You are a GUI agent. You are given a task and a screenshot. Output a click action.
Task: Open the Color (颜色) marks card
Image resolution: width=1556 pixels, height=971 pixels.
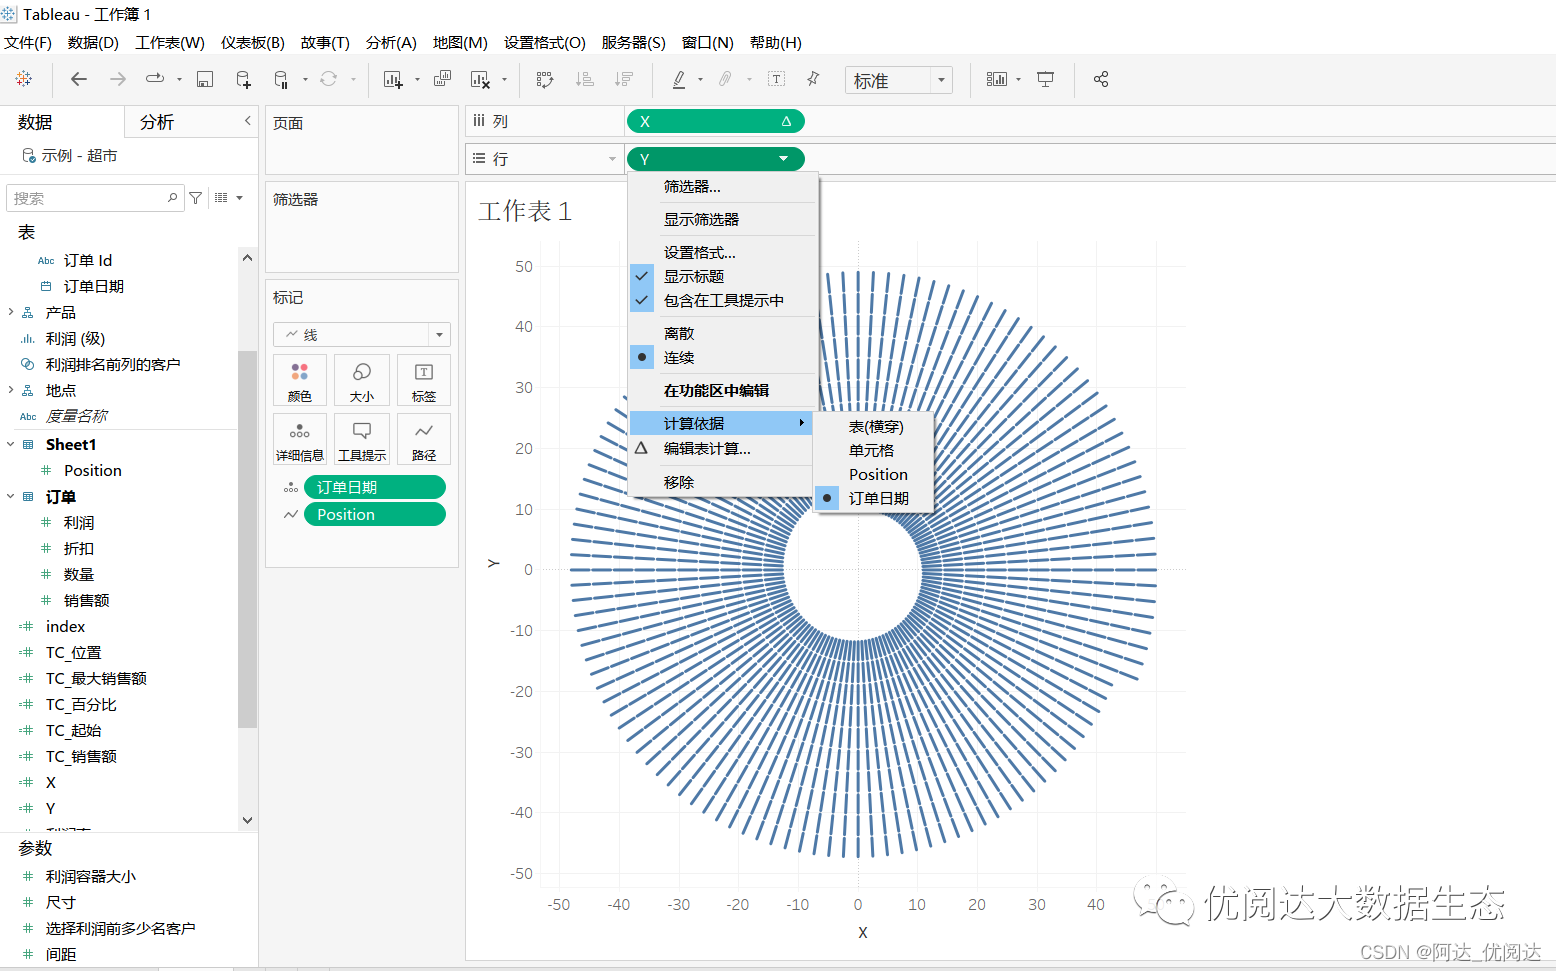pos(299,380)
